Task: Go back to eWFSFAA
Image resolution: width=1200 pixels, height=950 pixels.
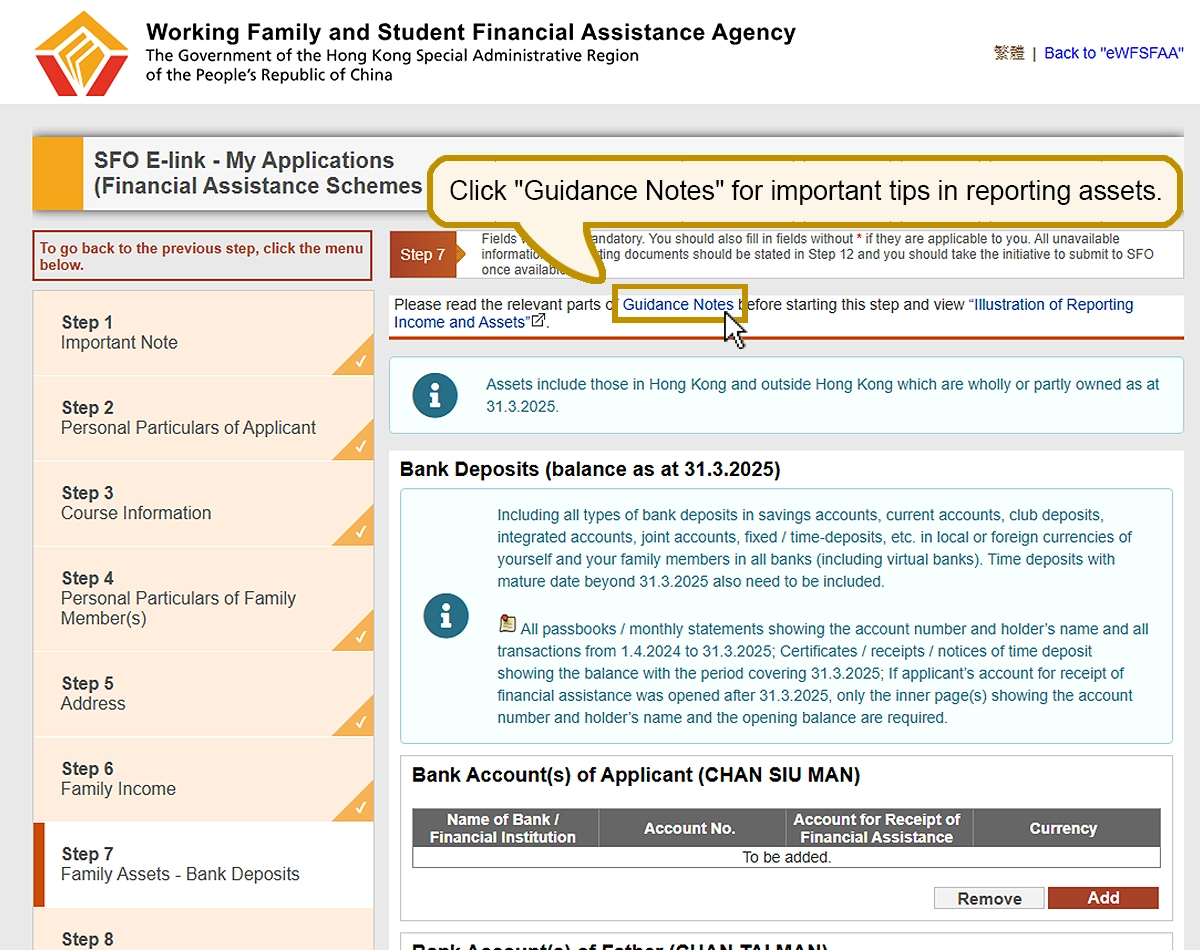Action: tap(1113, 53)
